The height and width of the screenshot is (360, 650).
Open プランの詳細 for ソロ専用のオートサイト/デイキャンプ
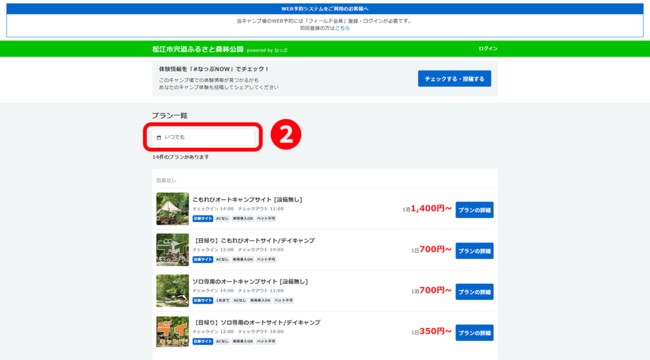pos(474,333)
